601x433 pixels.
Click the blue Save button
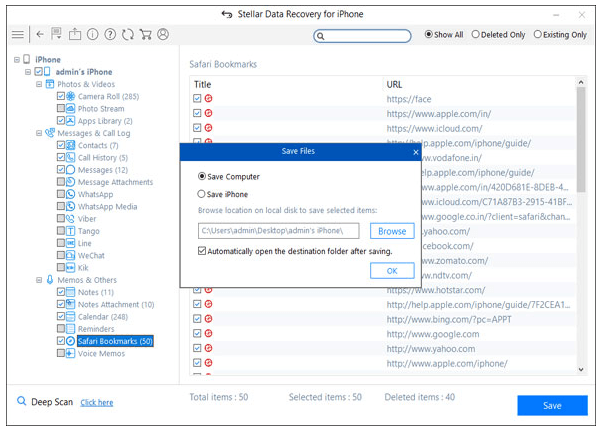click(x=552, y=405)
